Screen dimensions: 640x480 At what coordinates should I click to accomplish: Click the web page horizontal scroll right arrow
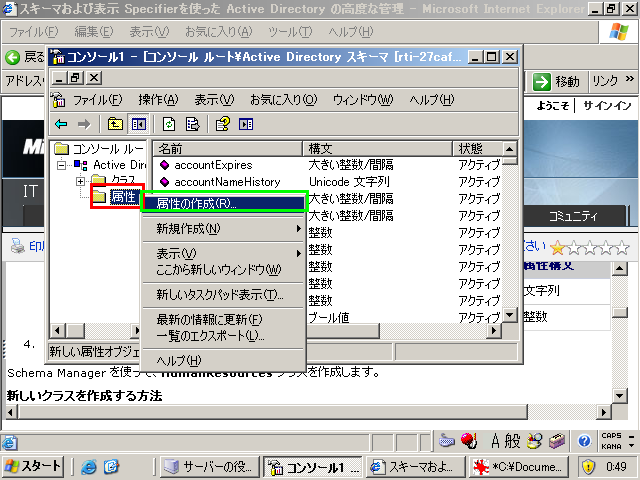[604, 413]
